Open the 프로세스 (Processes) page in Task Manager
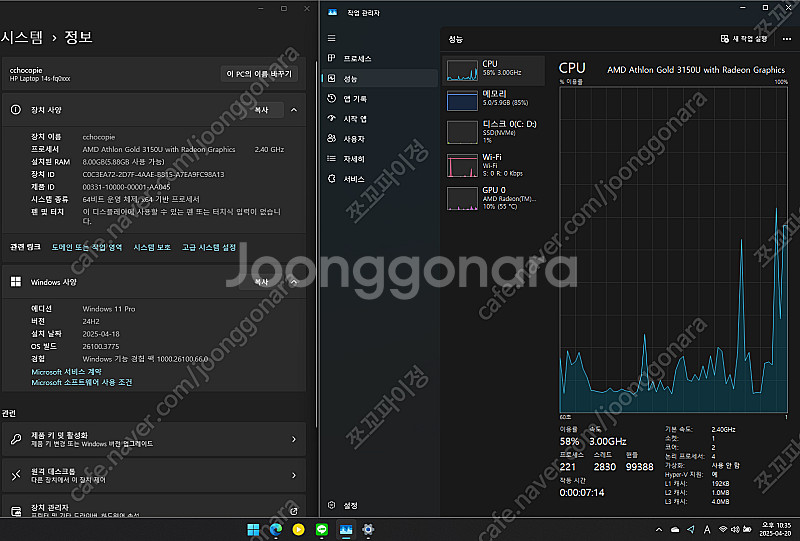The height and width of the screenshot is (541, 800). click(x=380, y=59)
